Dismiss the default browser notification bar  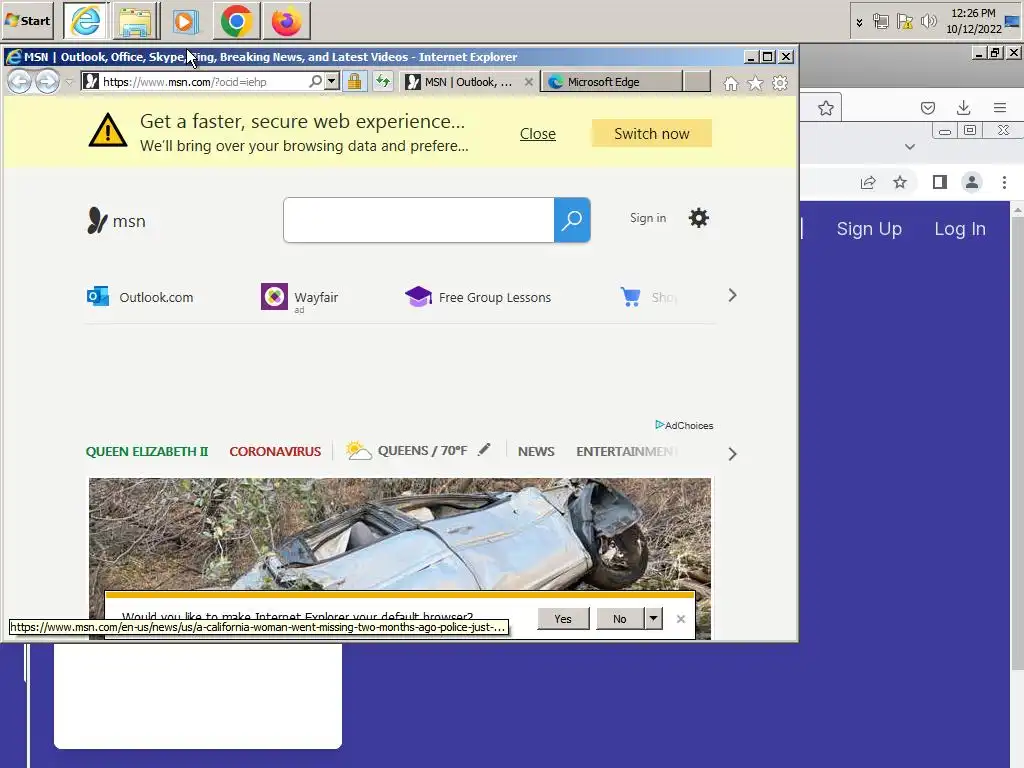[680, 618]
